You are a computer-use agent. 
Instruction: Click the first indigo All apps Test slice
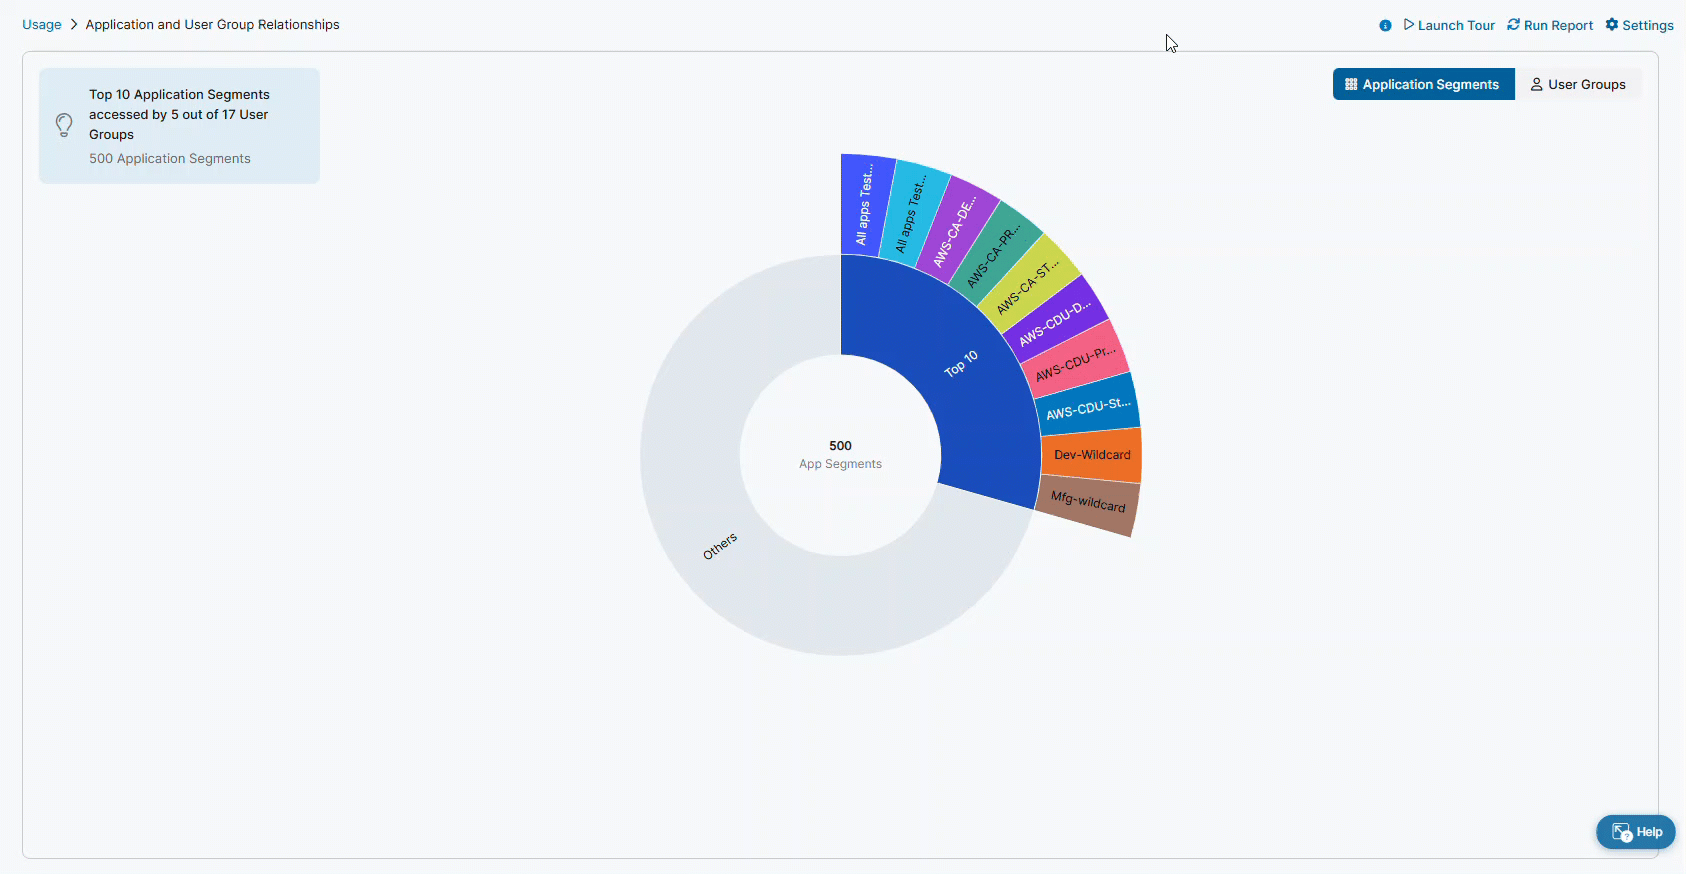(866, 205)
